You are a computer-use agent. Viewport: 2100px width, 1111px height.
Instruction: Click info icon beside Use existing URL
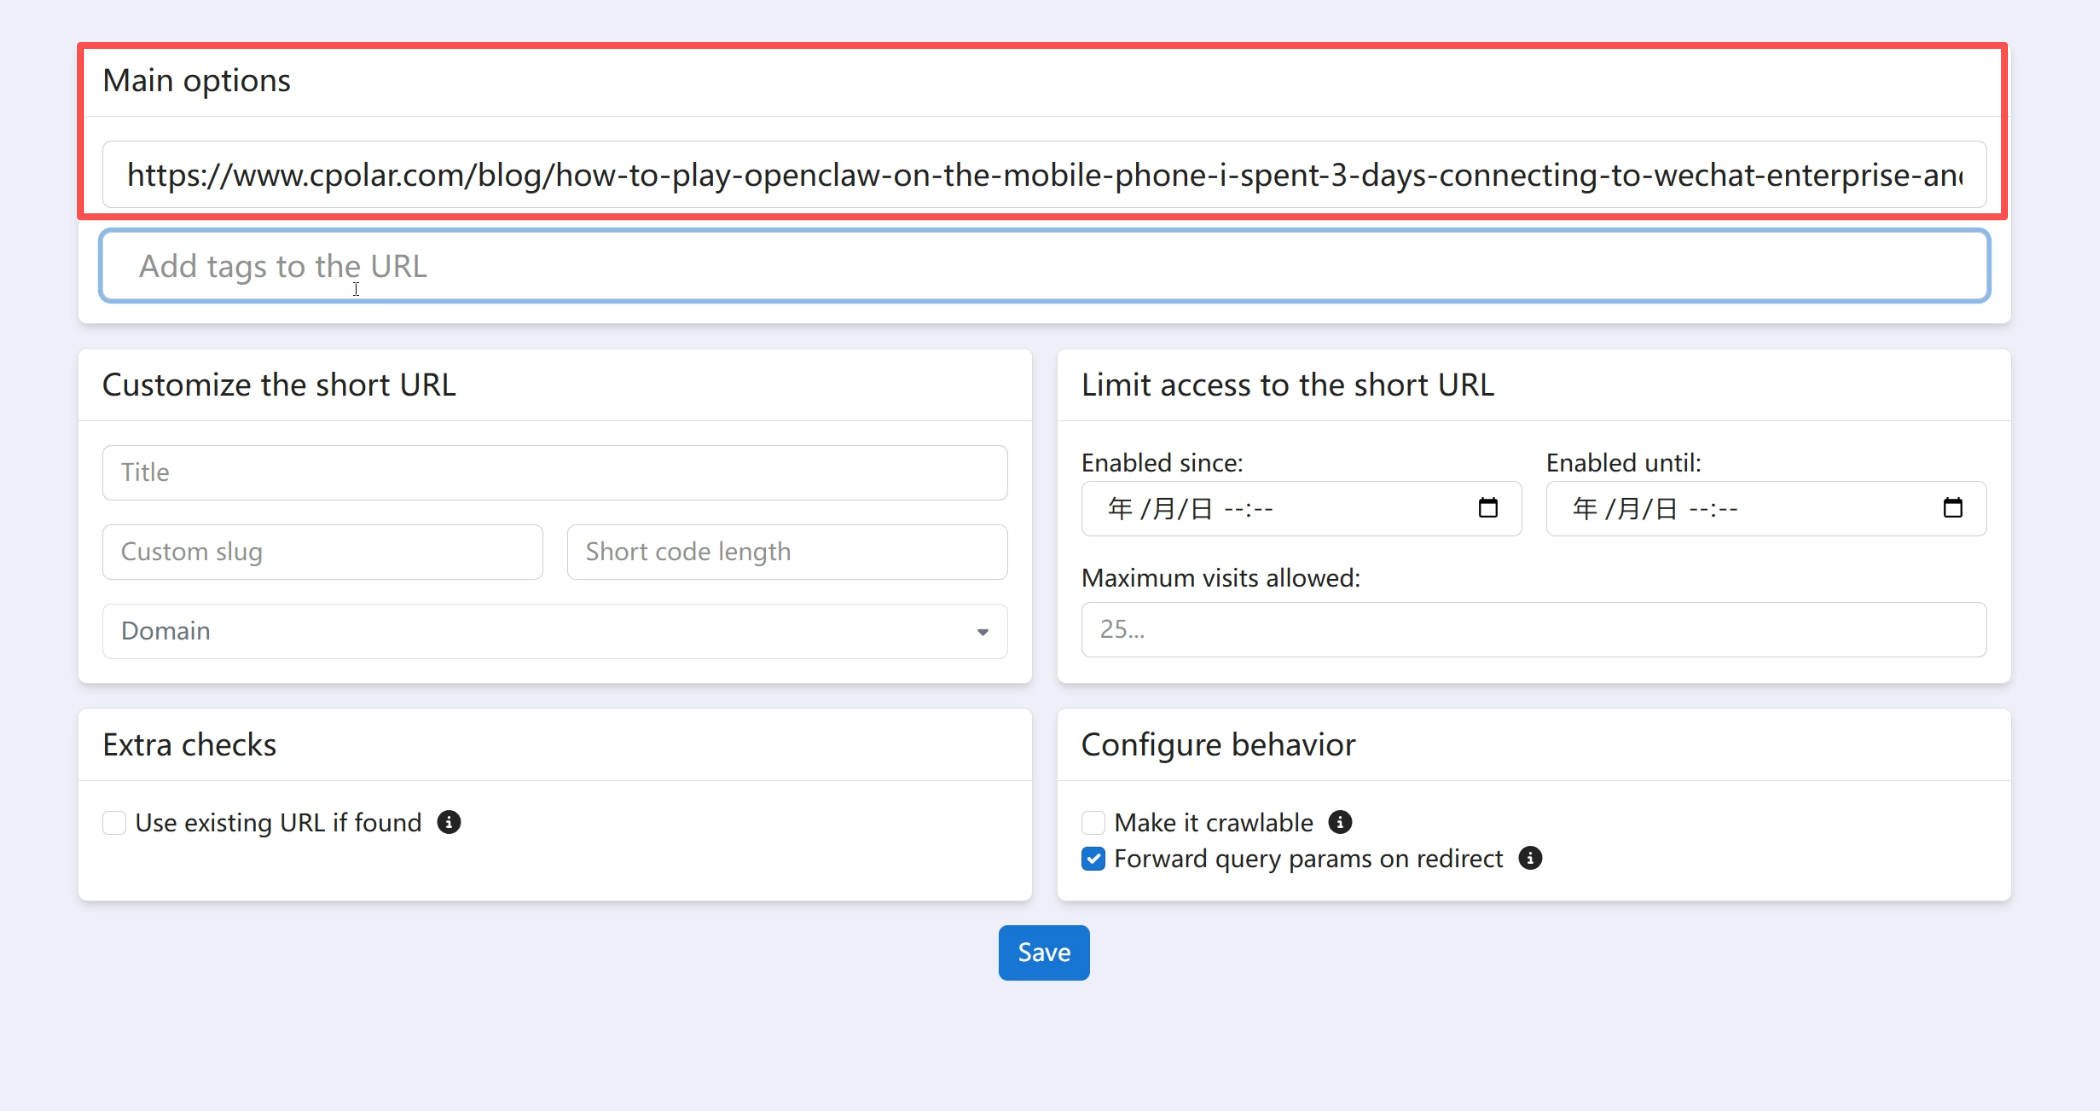tap(449, 822)
